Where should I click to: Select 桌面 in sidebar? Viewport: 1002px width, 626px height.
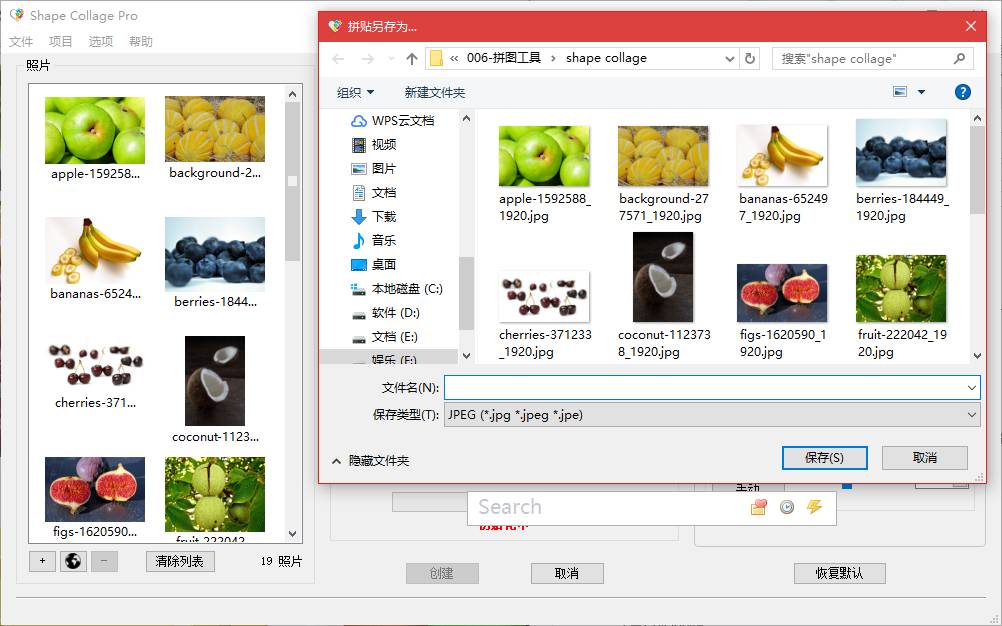coord(375,264)
